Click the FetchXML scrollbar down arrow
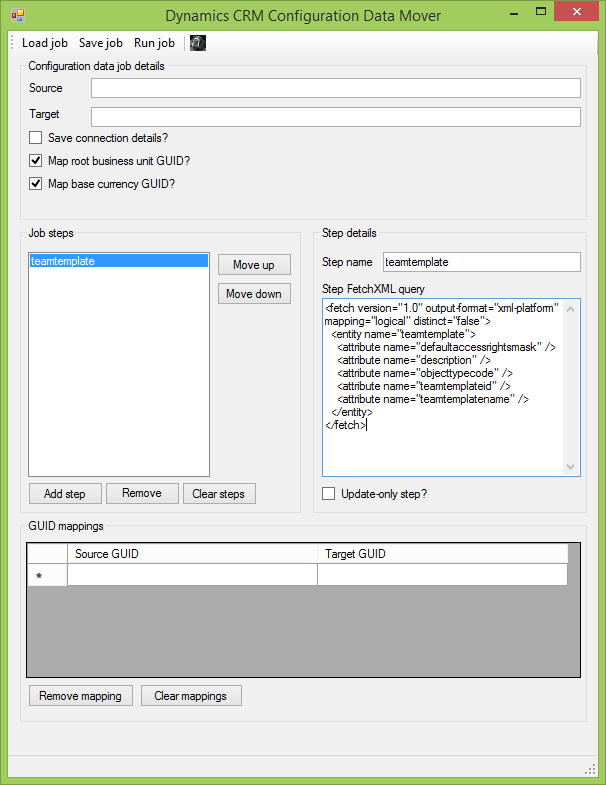This screenshot has width=606, height=785. coord(570,467)
